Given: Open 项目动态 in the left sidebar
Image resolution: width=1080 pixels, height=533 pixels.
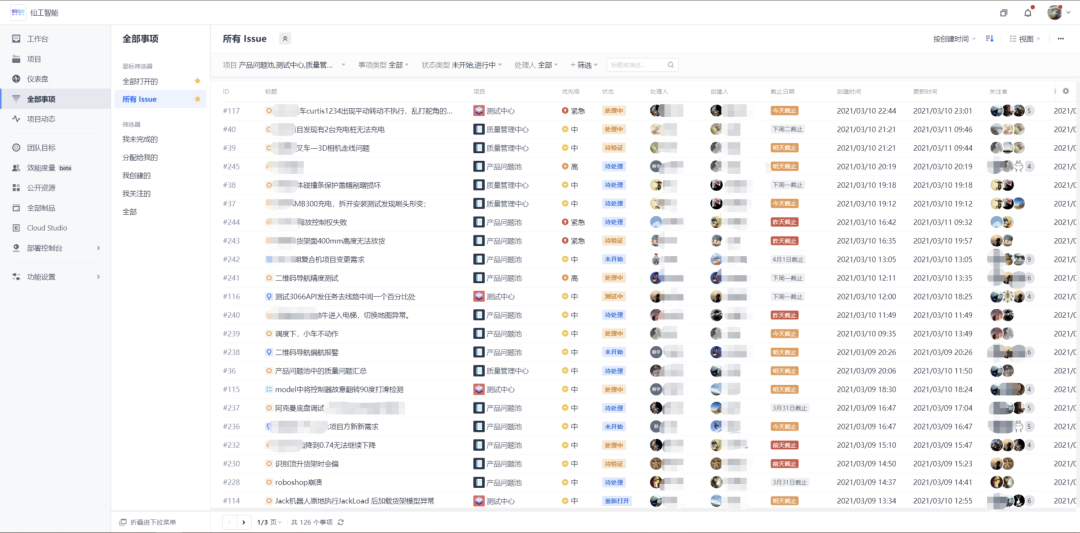Looking at the screenshot, I should (40, 118).
